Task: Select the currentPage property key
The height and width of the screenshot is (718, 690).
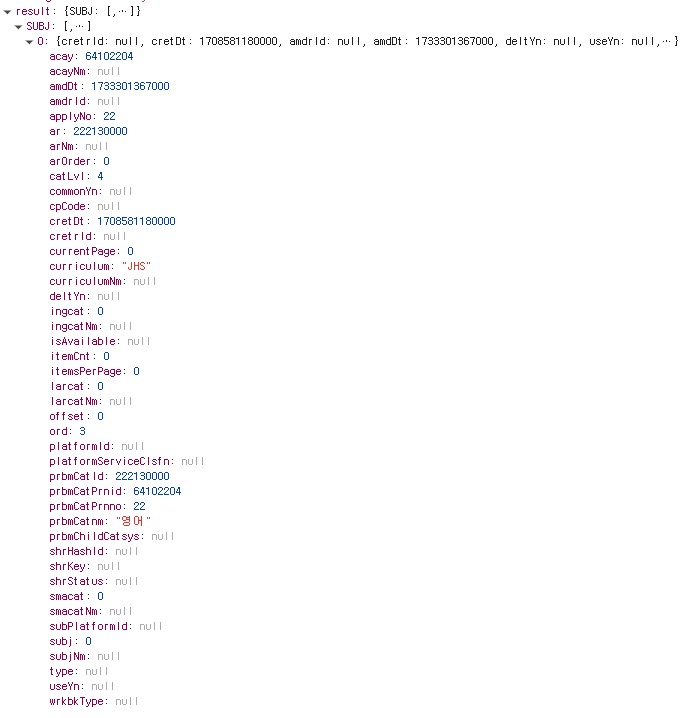Action: point(84,251)
